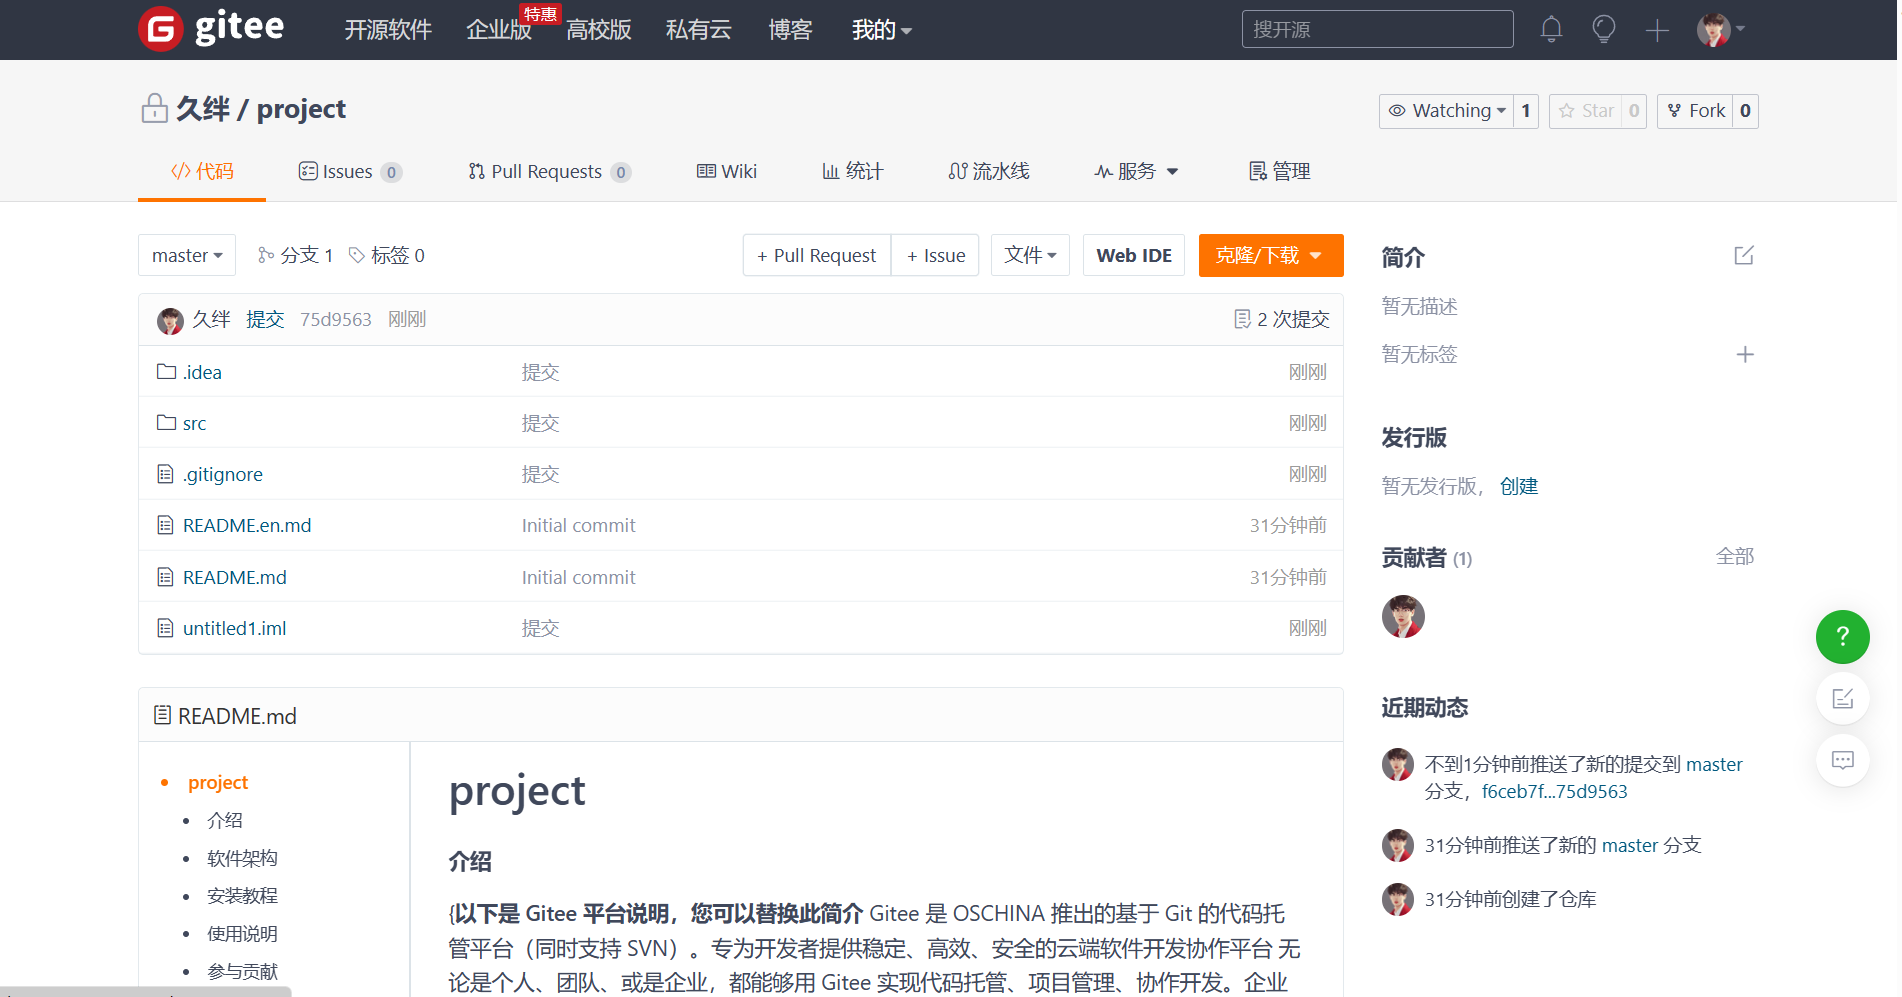Click the edit icon next to 简介
Viewport: 1902px width, 997px height.
1744,256
